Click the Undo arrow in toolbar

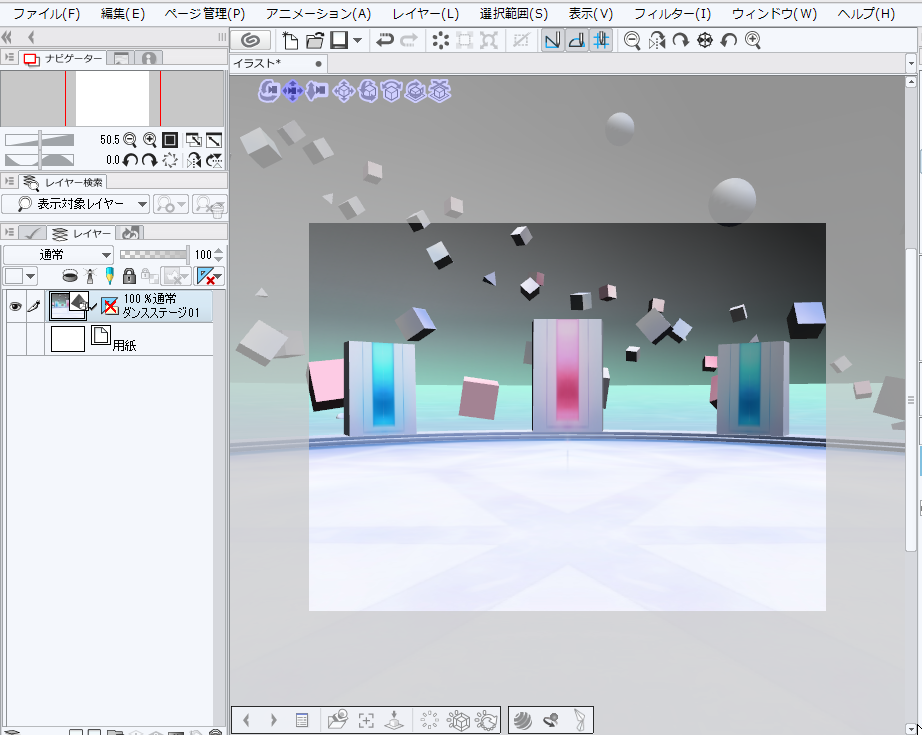384,40
